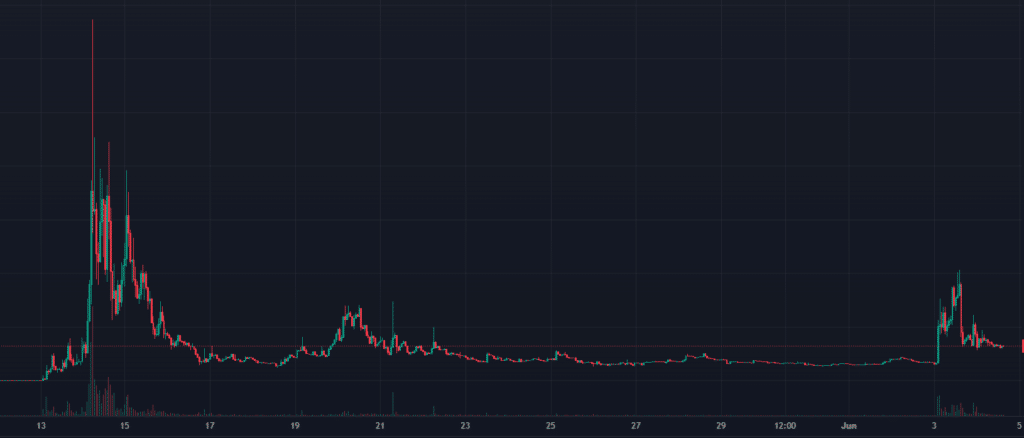Click the red current-price marker at right edge
The image size is (1024, 438).
(x=1021, y=346)
